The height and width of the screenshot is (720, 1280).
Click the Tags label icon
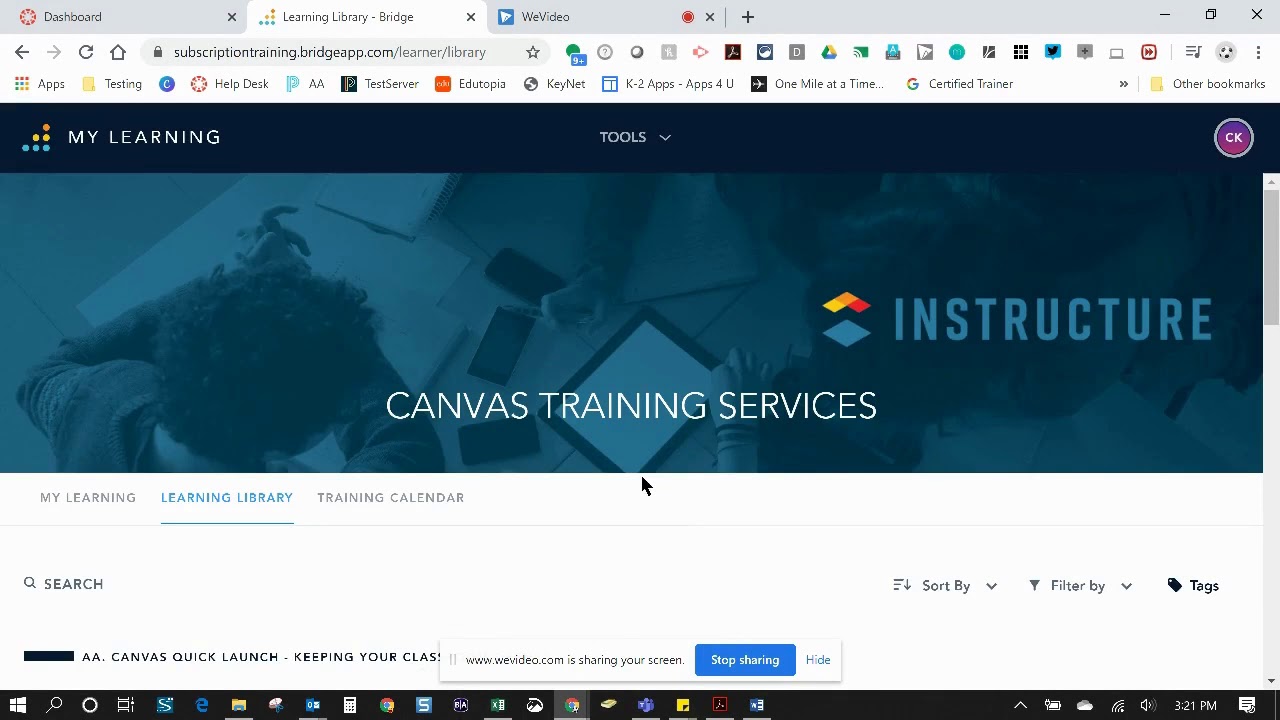pos(1175,585)
